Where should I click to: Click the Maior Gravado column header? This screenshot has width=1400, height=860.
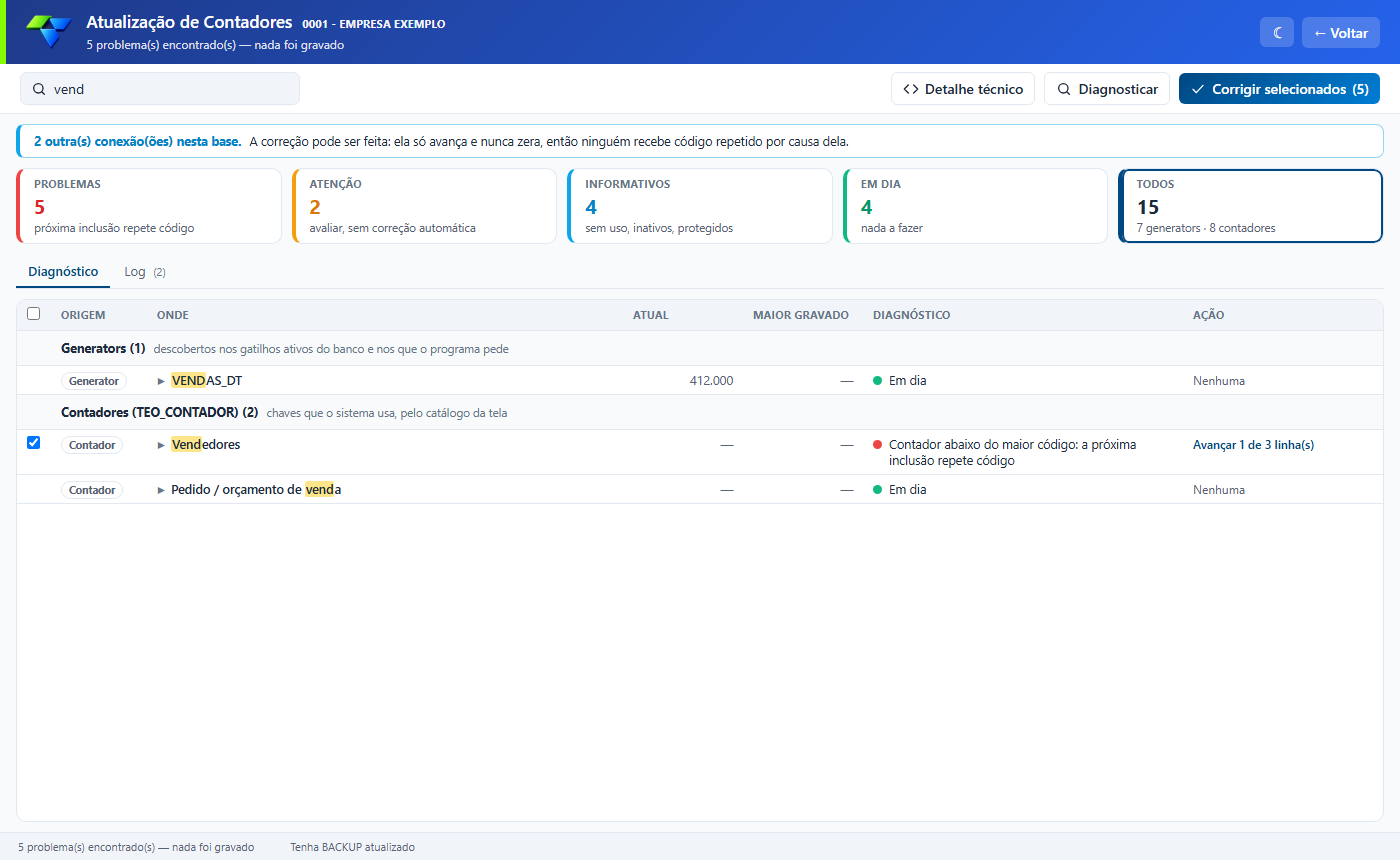[801, 315]
